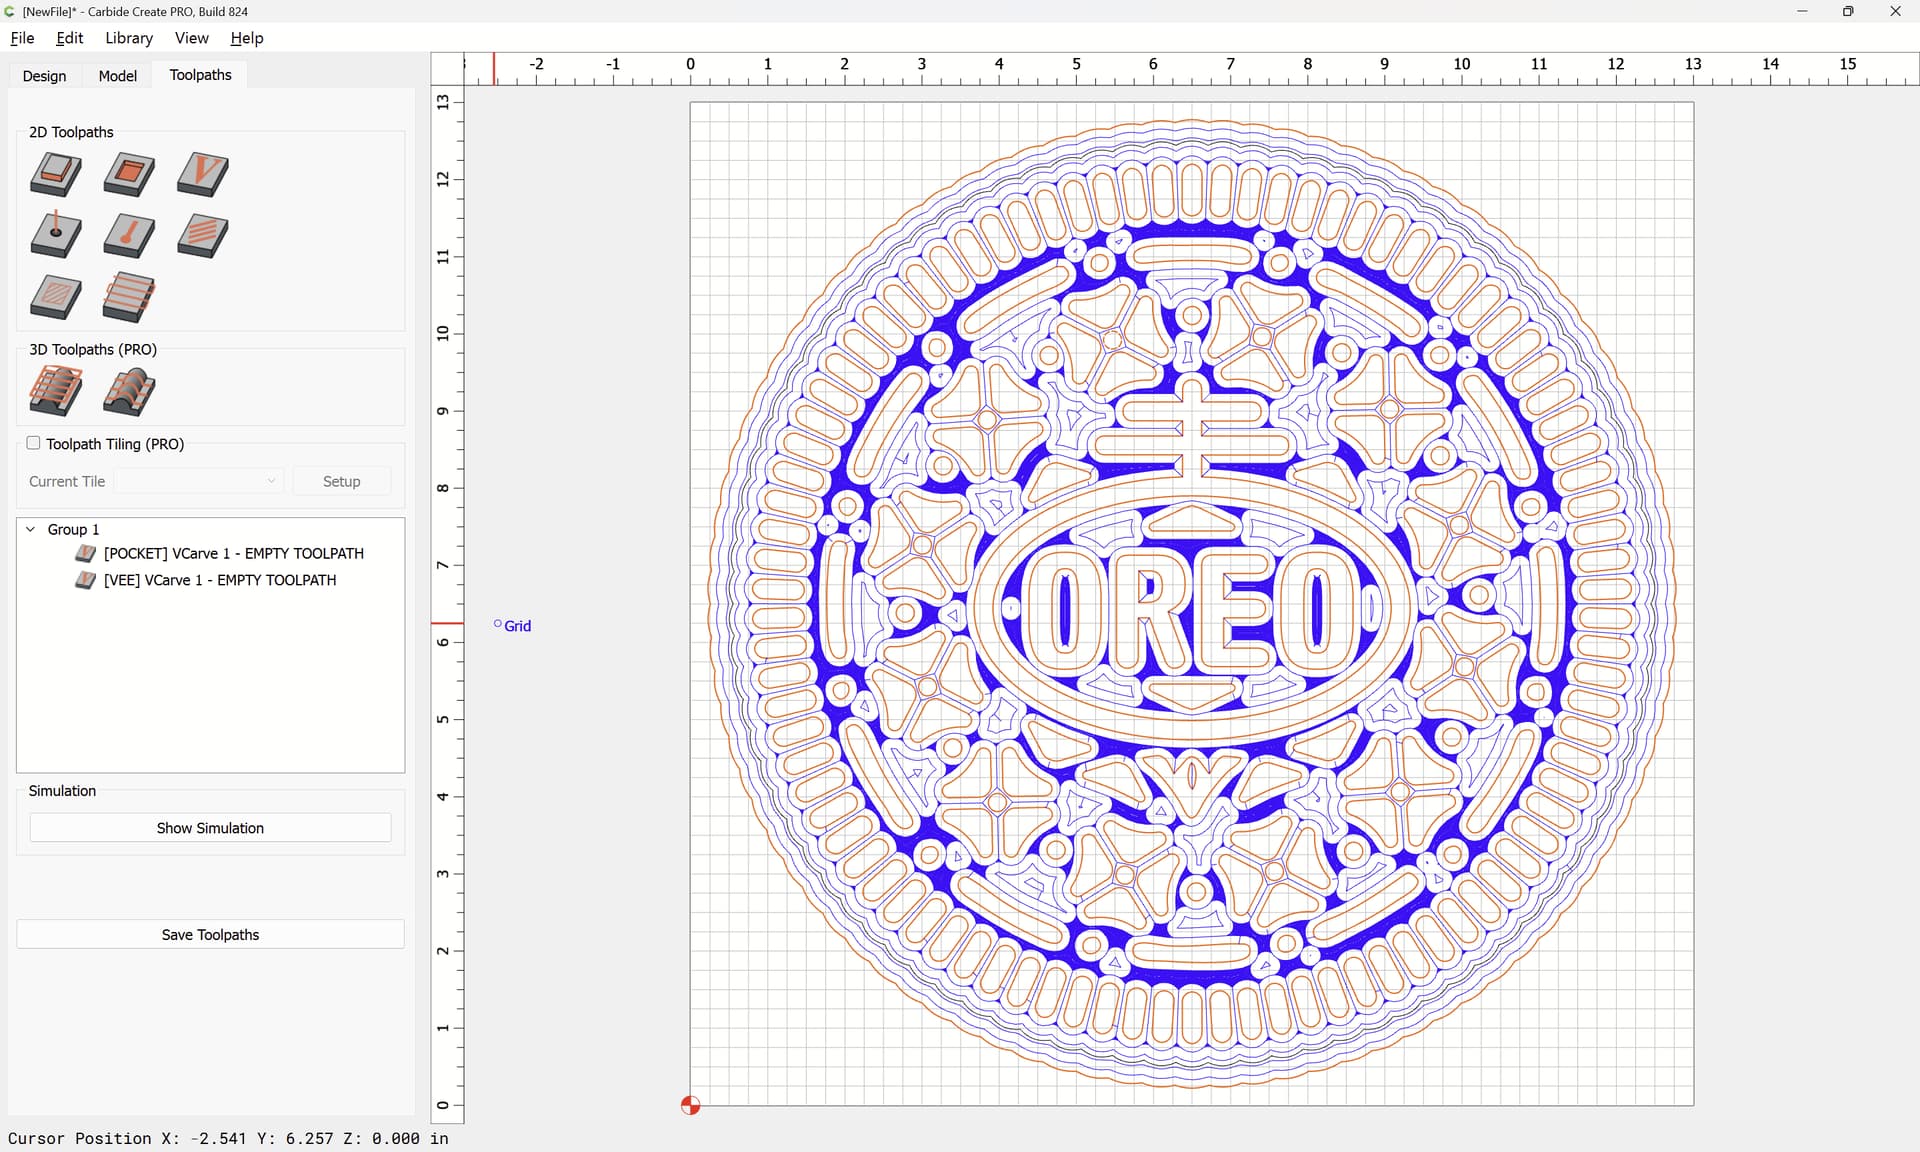Enable the Toolpath Tiling (PRO) checkbox

34,443
